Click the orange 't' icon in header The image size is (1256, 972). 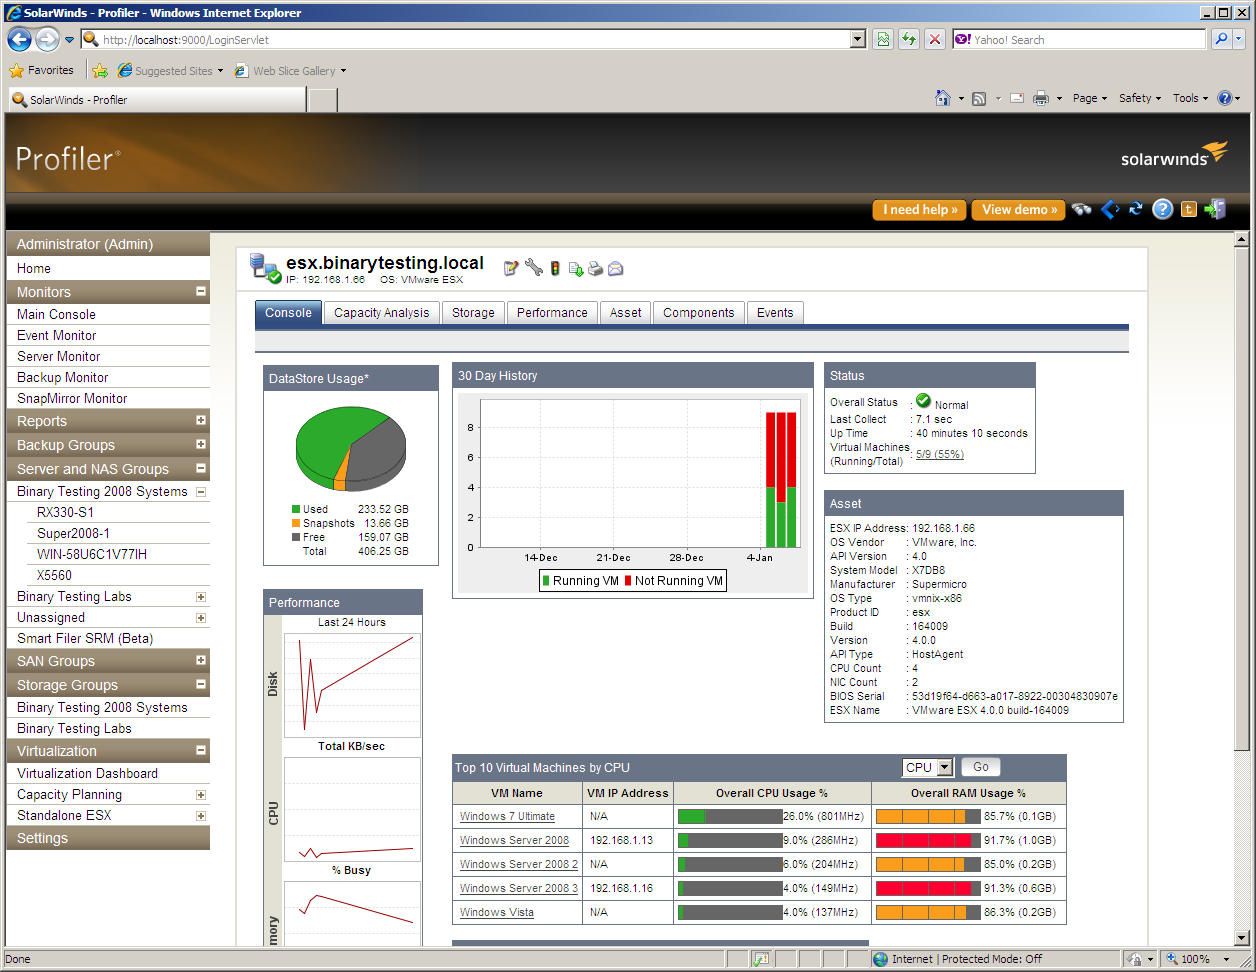point(1189,209)
